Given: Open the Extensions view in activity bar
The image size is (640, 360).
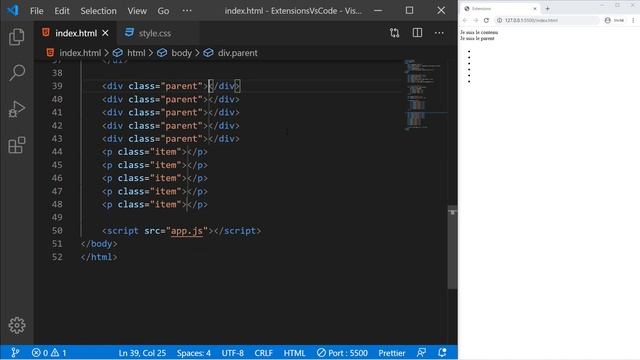Looking at the screenshot, I should point(17,145).
